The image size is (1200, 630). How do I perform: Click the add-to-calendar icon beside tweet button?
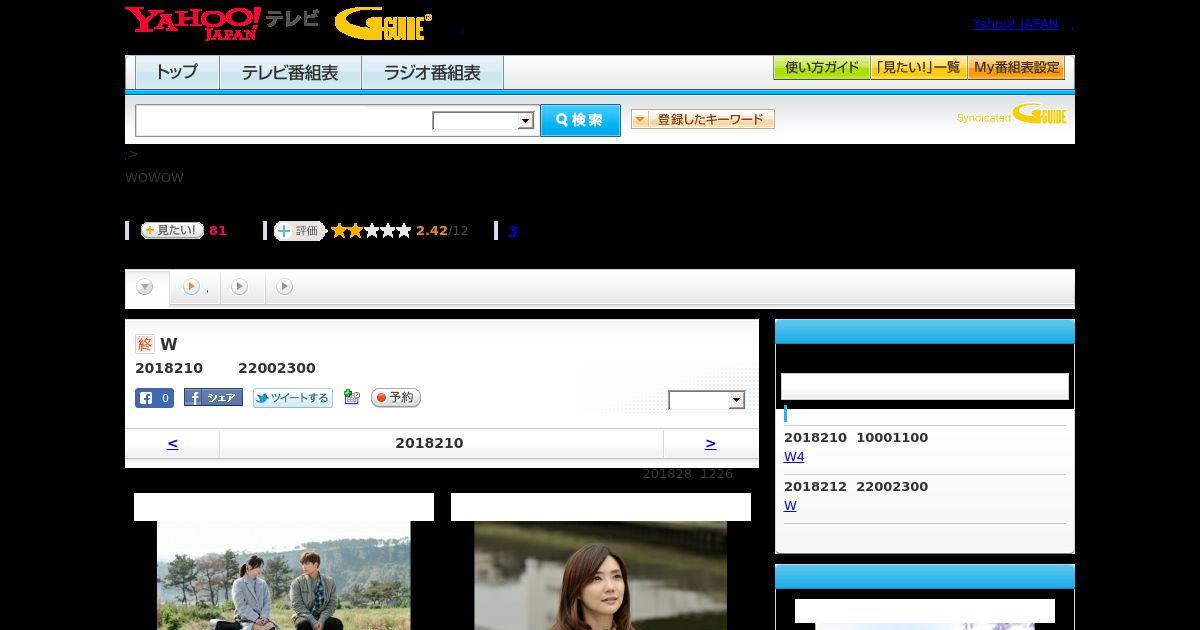click(352, 397)
